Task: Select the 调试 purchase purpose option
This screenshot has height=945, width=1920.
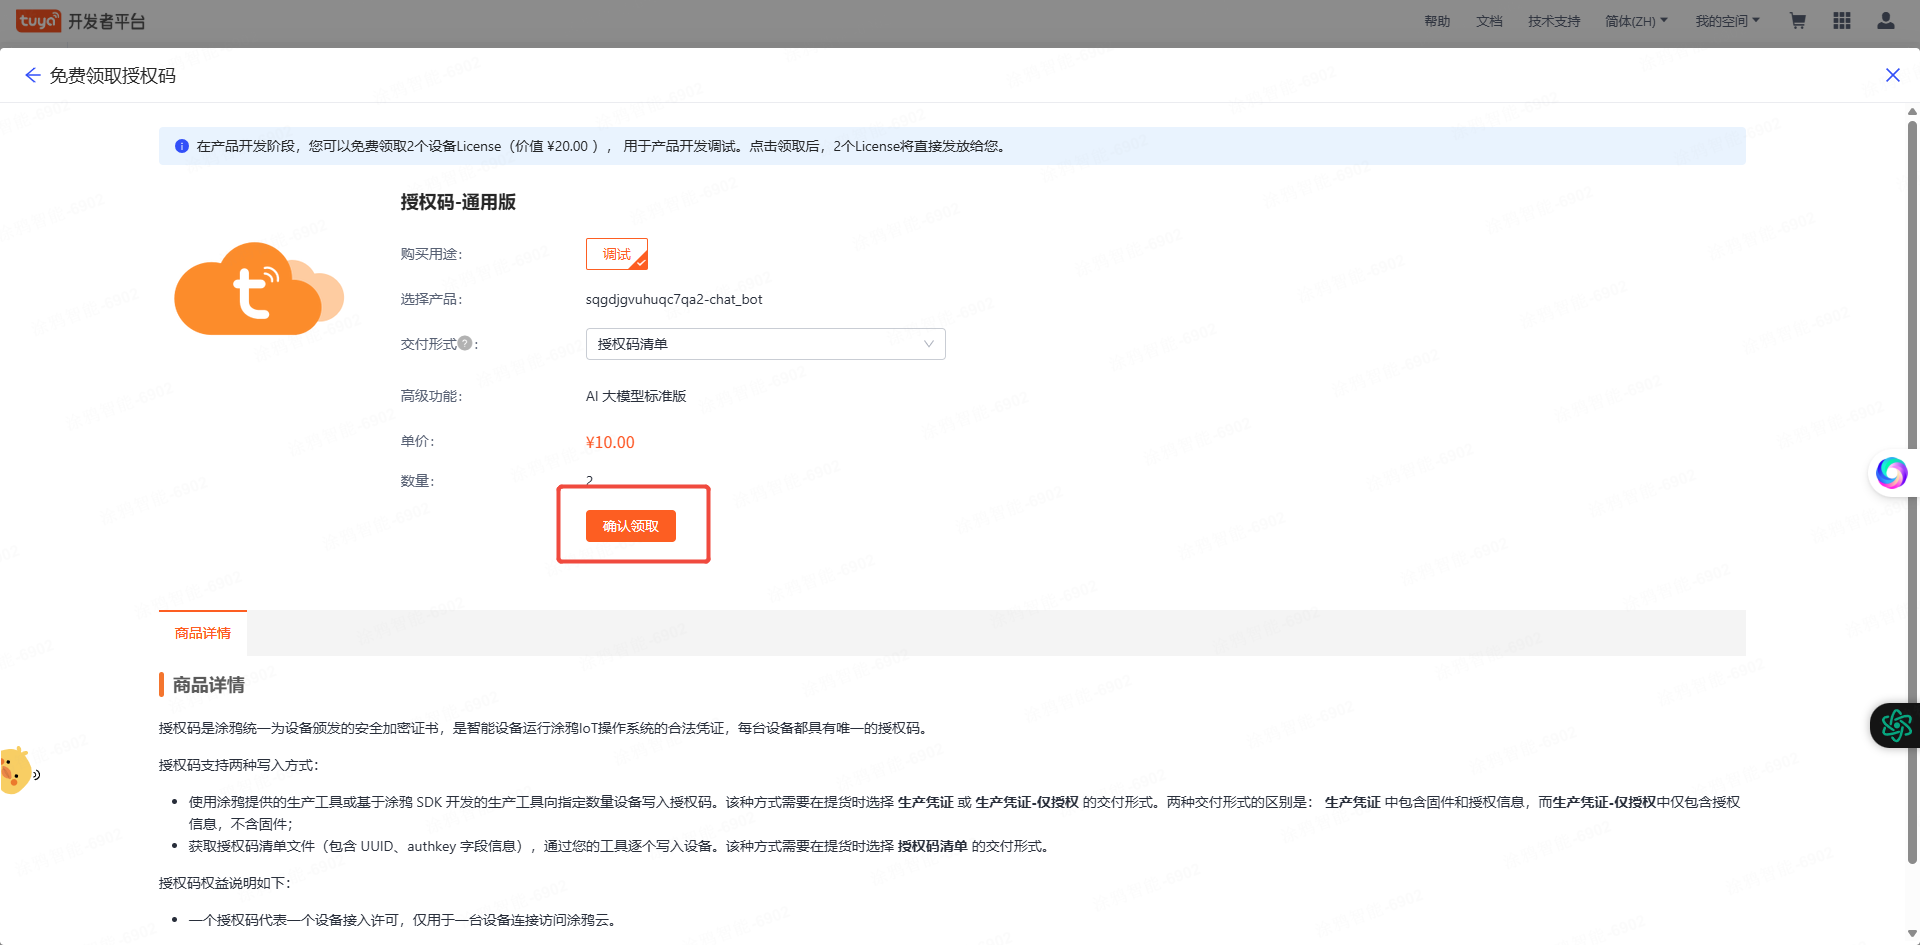Action: 617,254
